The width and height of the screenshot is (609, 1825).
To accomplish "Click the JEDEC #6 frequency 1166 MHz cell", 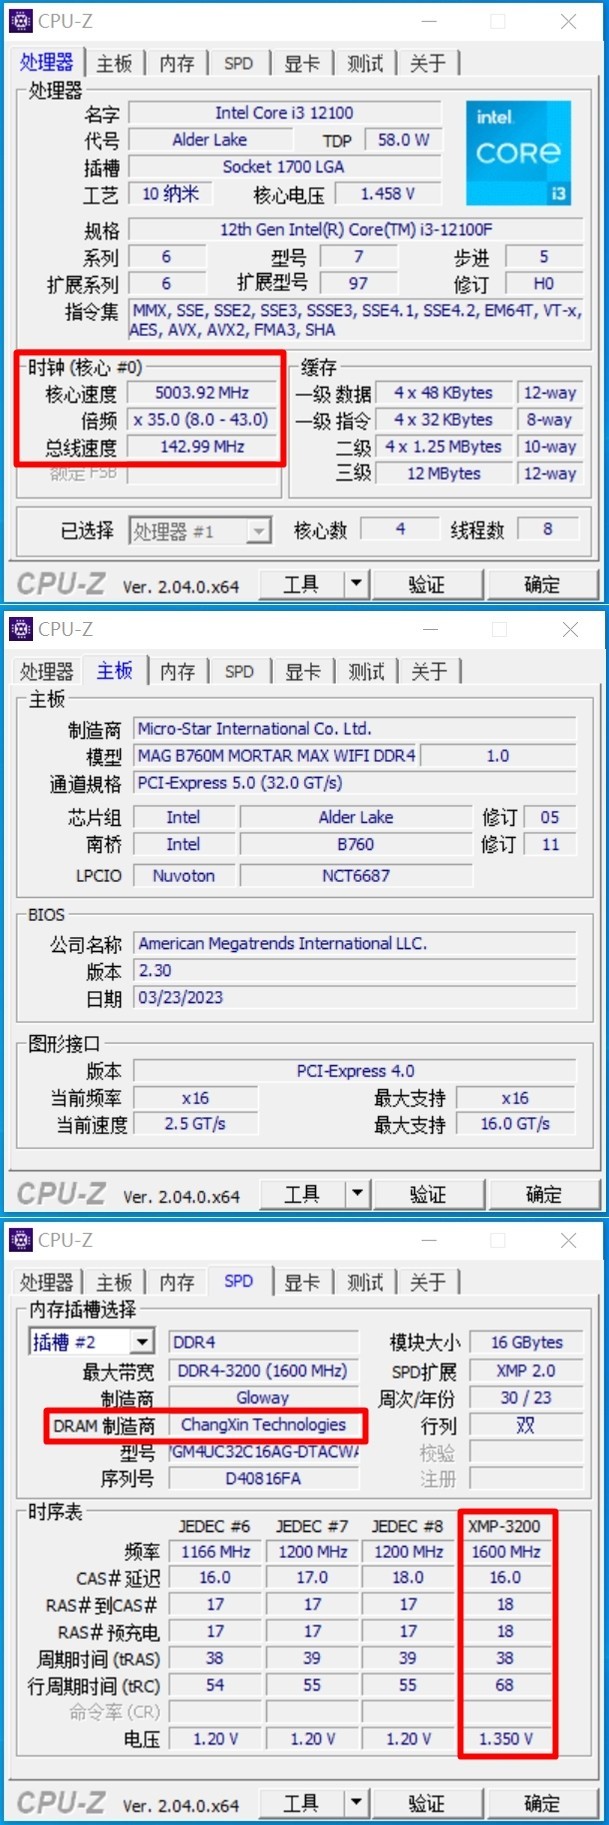I will click(215, 1552).
